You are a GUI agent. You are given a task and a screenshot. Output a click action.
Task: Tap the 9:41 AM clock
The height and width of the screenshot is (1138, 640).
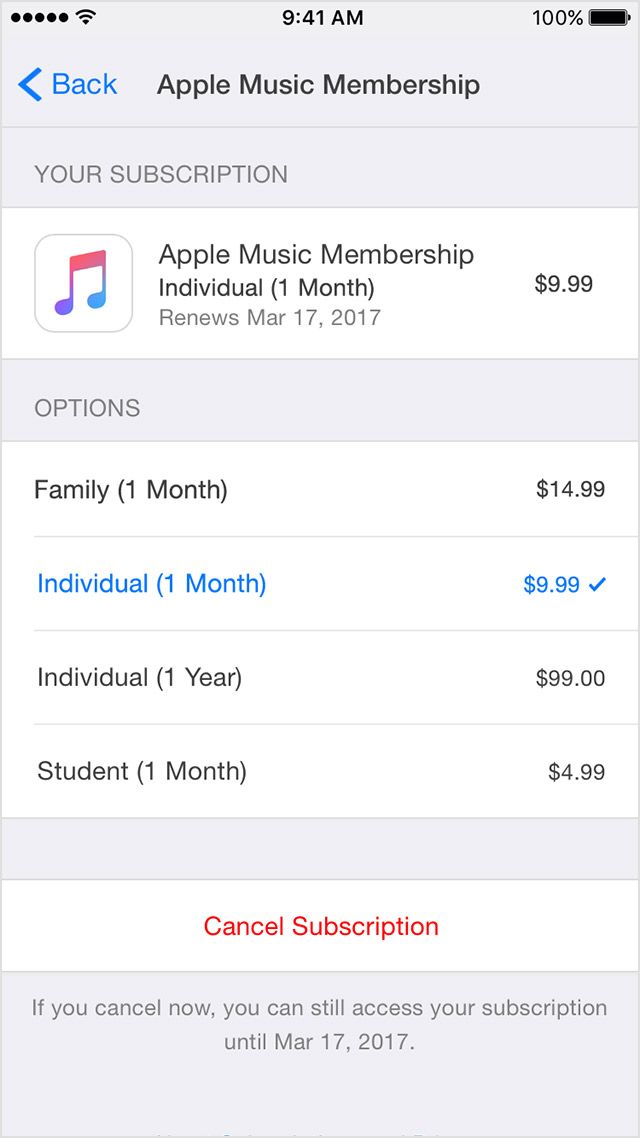(x=320, y=17)
